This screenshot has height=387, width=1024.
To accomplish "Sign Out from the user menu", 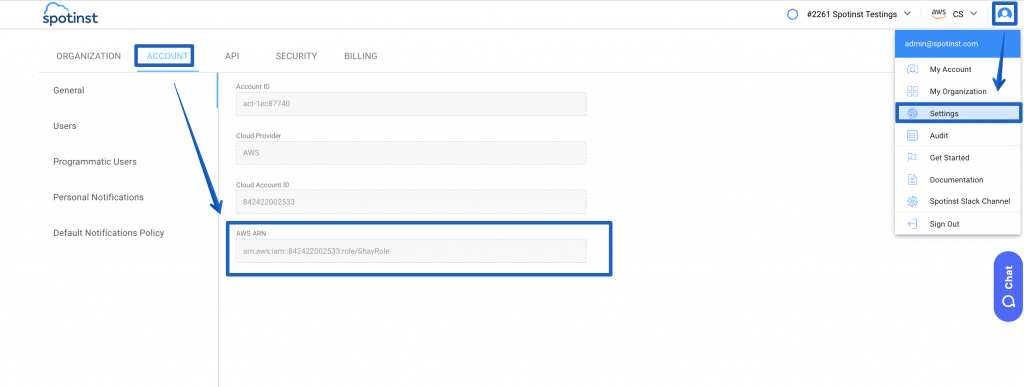I will [x=958, y=224].
